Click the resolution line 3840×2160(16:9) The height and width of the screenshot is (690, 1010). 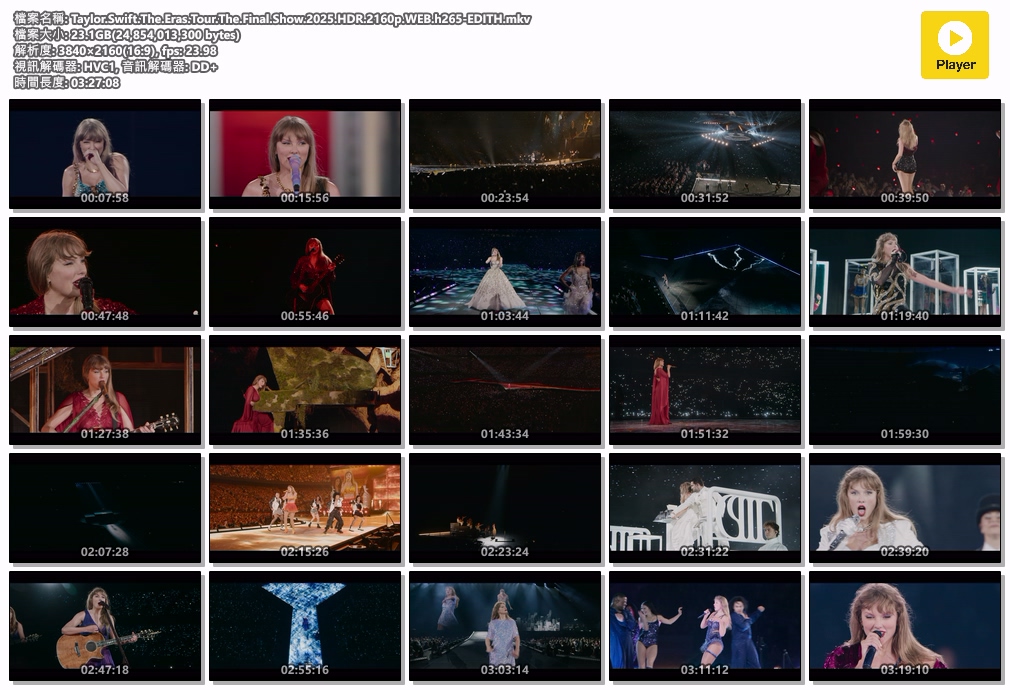pos(115,50)
